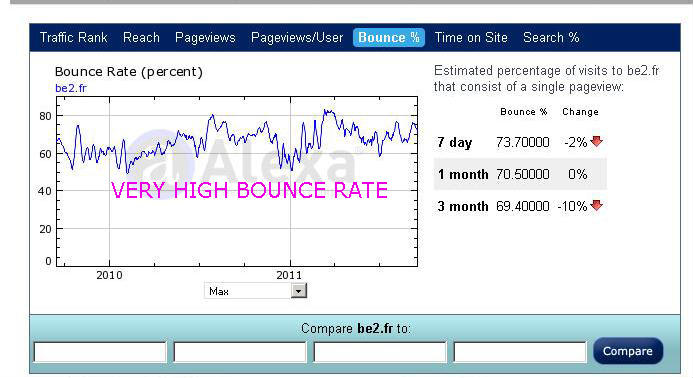The image size is (693, 378).
Task: Click the Compare be2.fr to: label
Action: point(356,328)
